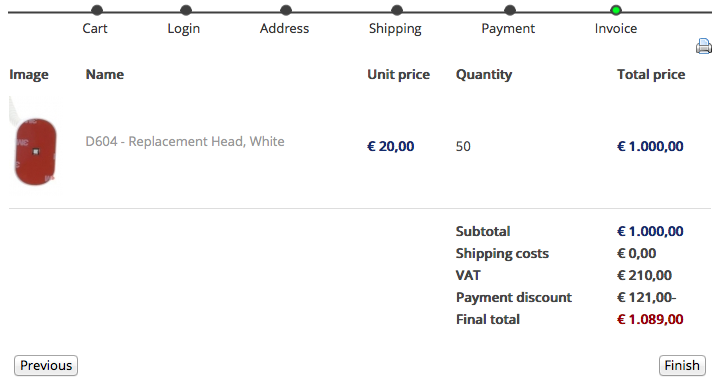Click the Total price column header
Image resolution: width=719 pixels, height=383 pixels.
[651, 74]
